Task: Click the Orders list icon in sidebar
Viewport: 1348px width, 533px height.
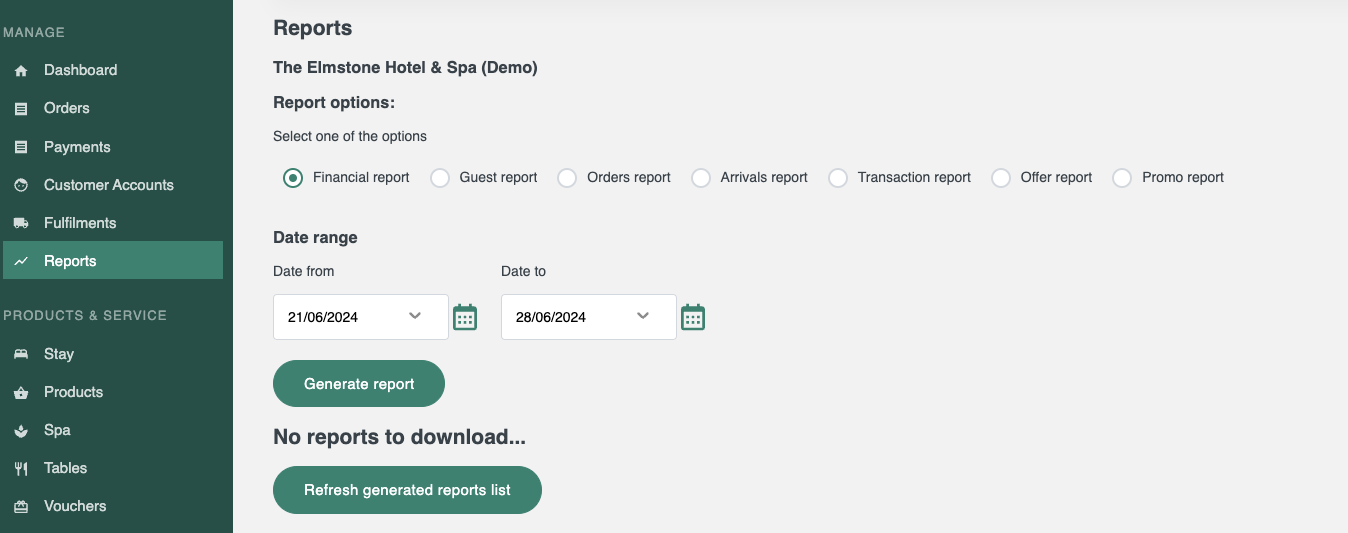Action: (21, 109)
